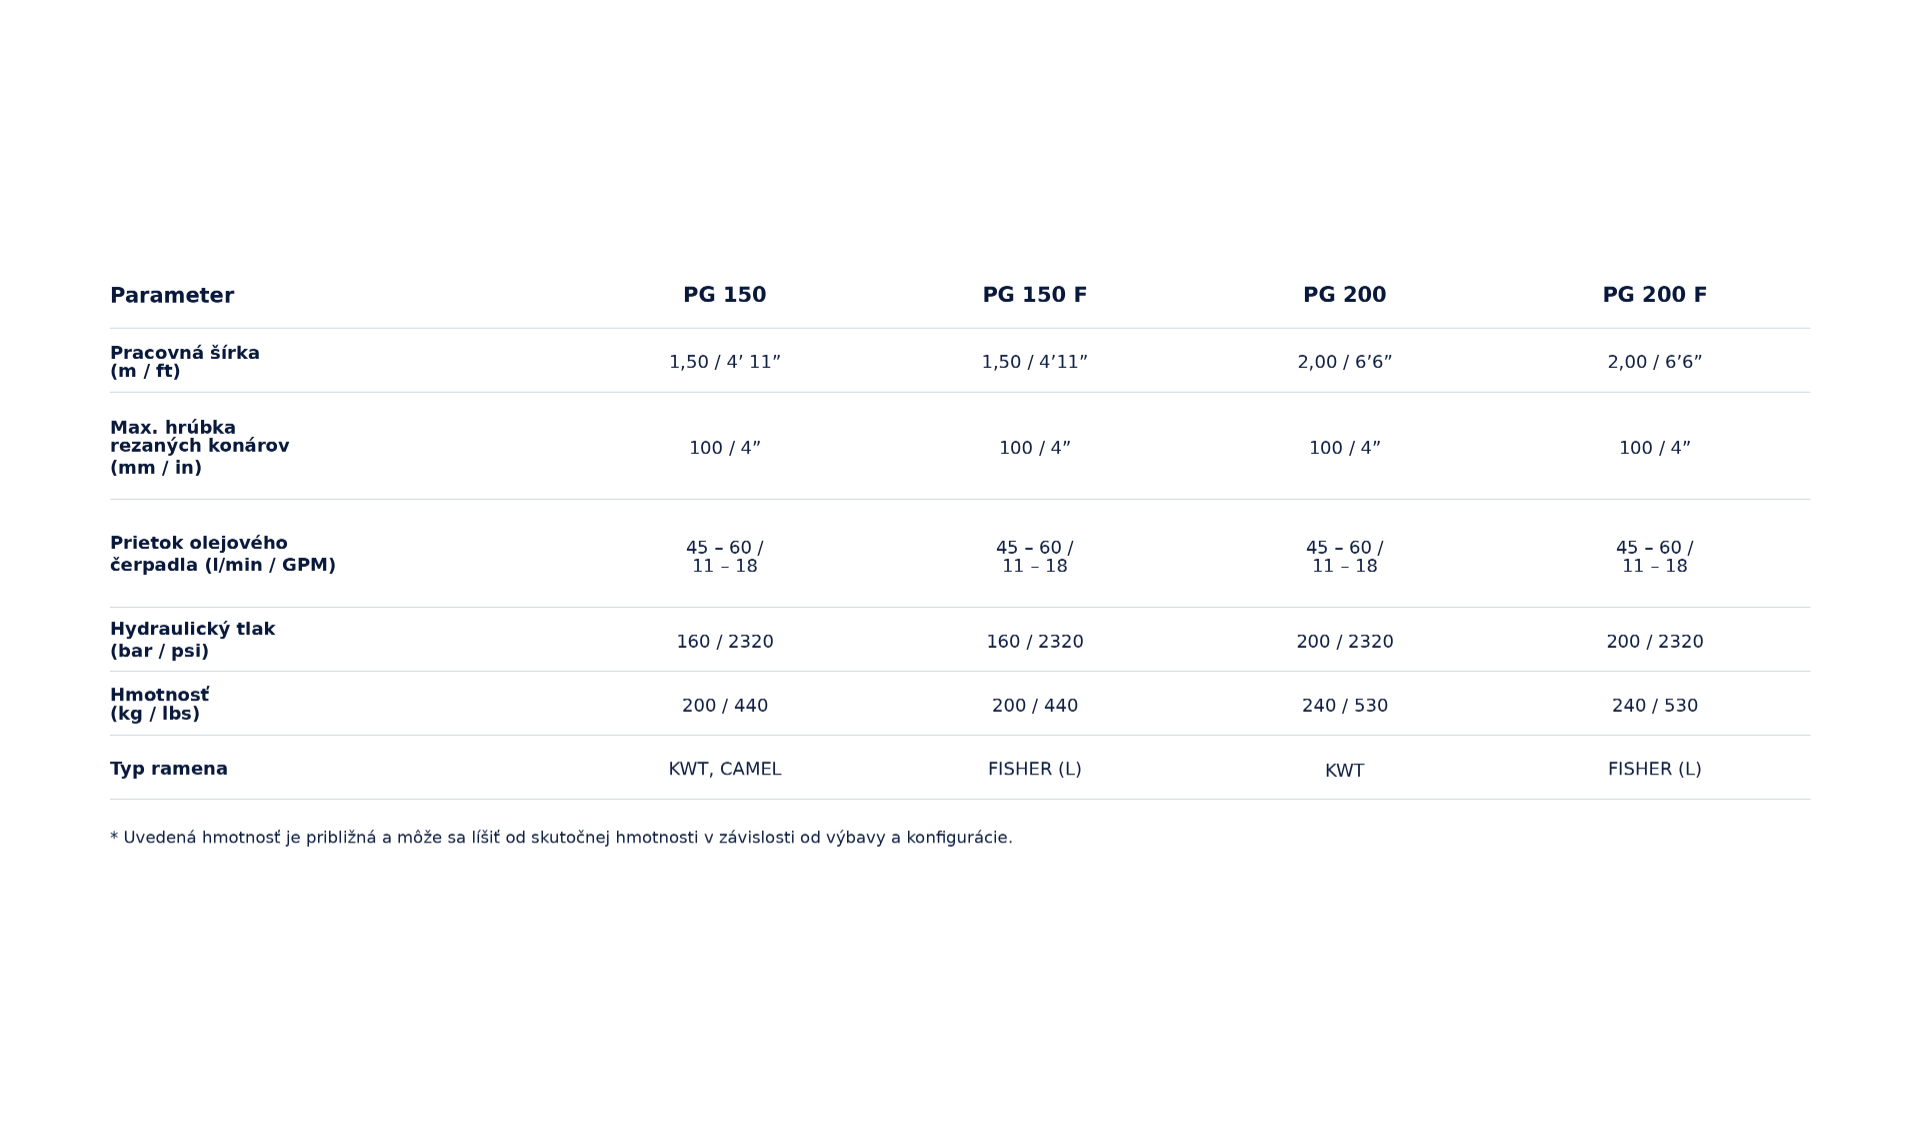
Task: Click the PG 200 column header
Action: click(x=1345, y=295)
